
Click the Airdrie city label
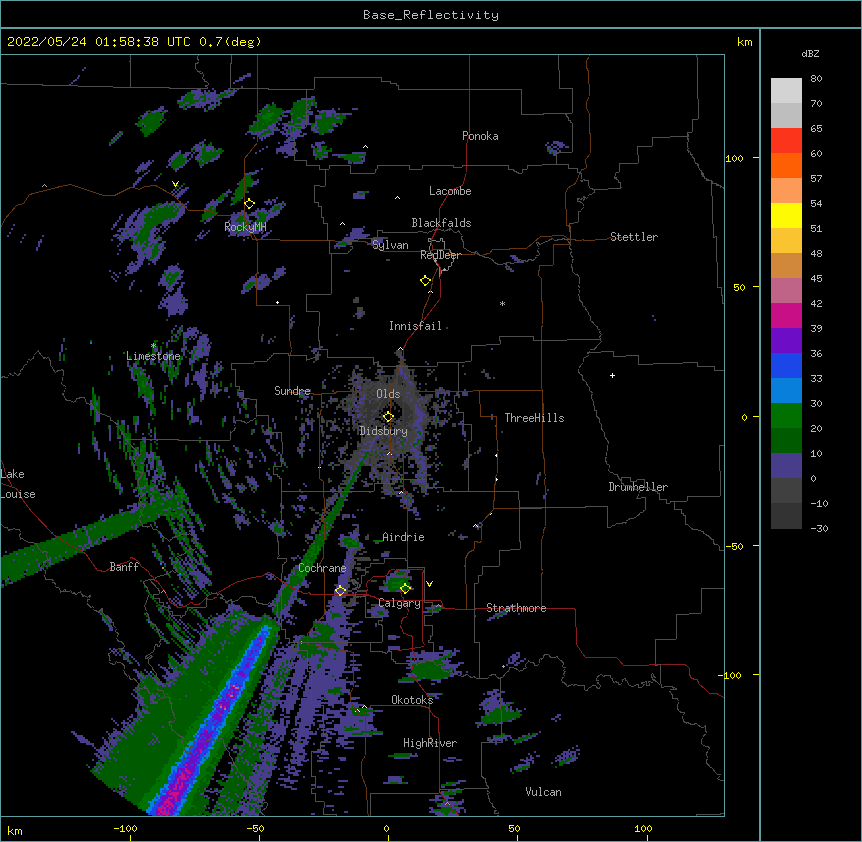[403, 537]
